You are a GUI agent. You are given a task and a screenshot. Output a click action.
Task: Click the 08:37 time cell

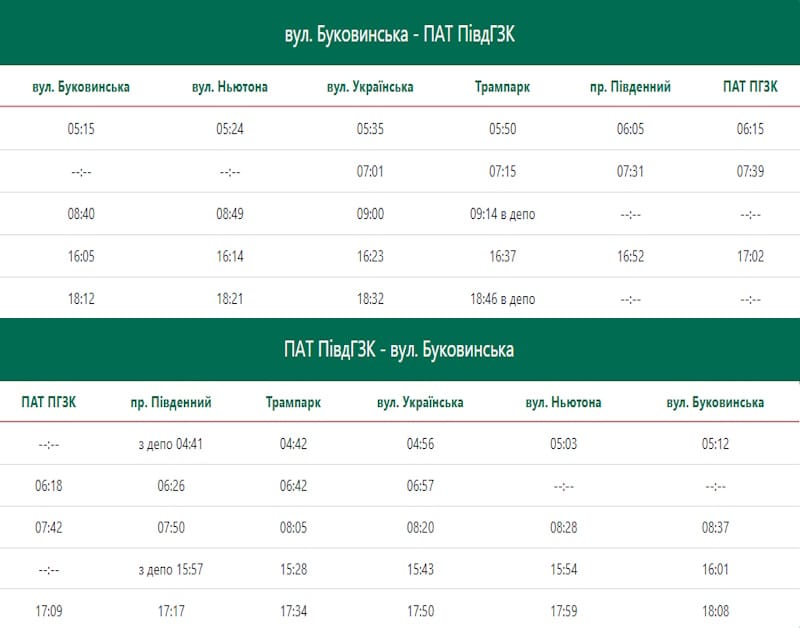tap(714, 528)
